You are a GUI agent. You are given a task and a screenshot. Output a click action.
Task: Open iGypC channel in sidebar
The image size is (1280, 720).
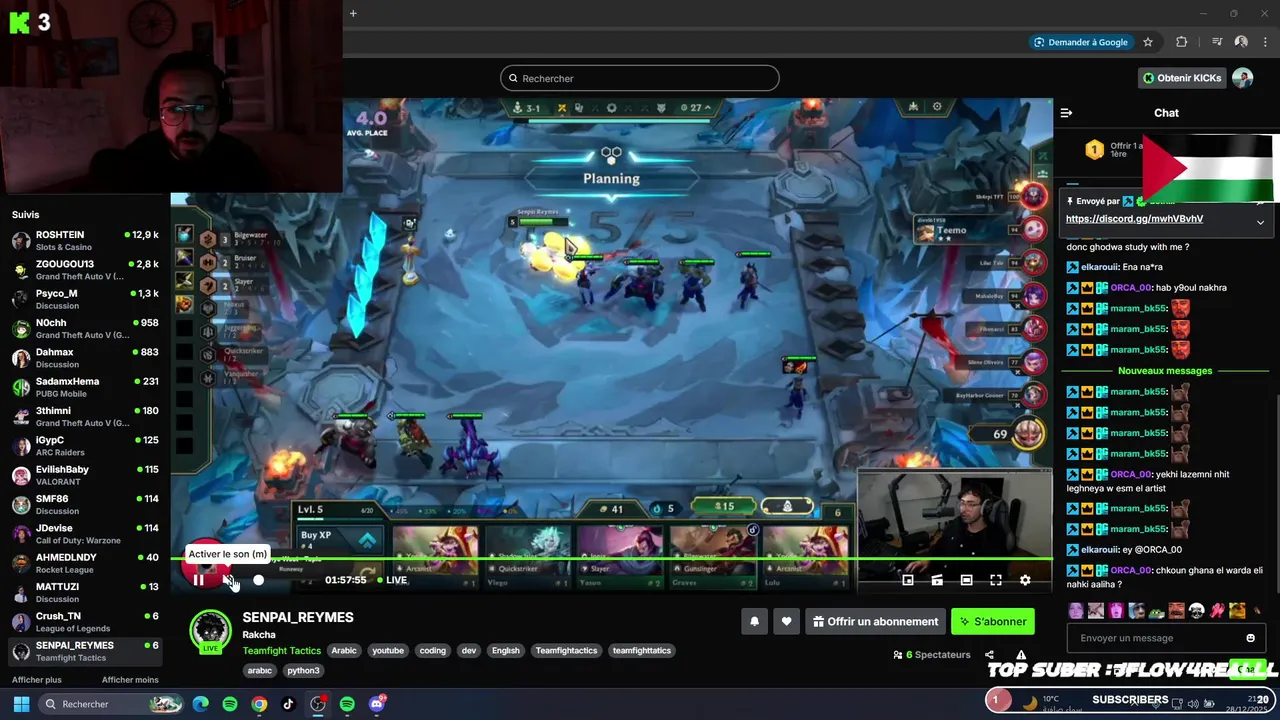[x=85, y=446]
